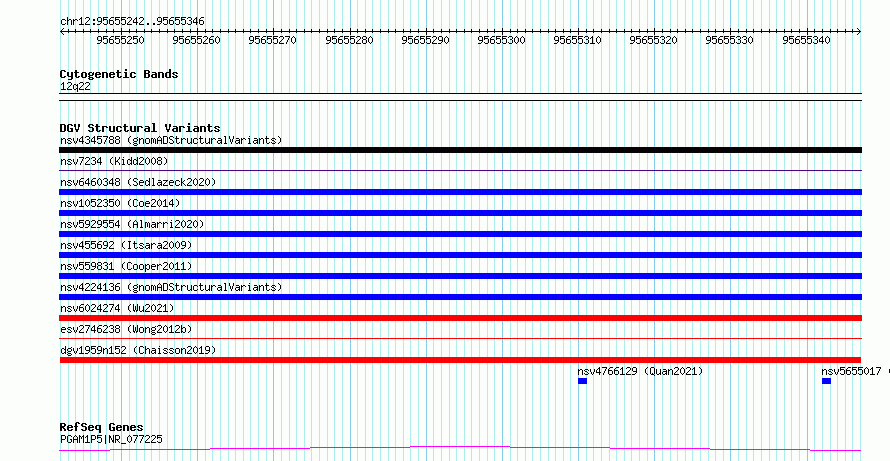Click the magenta PGAM1P5 gene line
The image size is (890, 461).
[x=460, y=449]
